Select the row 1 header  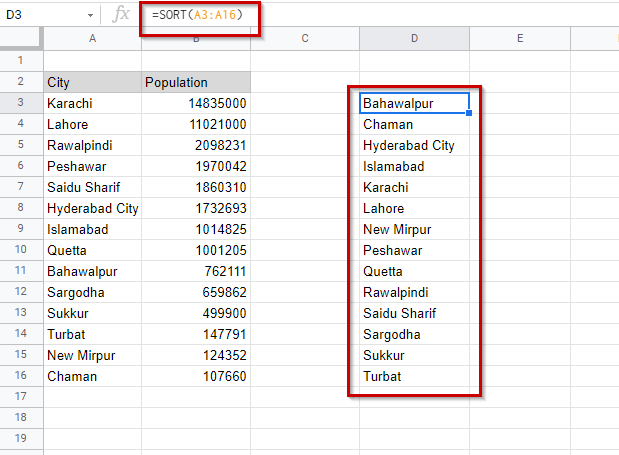click(21, 60)
